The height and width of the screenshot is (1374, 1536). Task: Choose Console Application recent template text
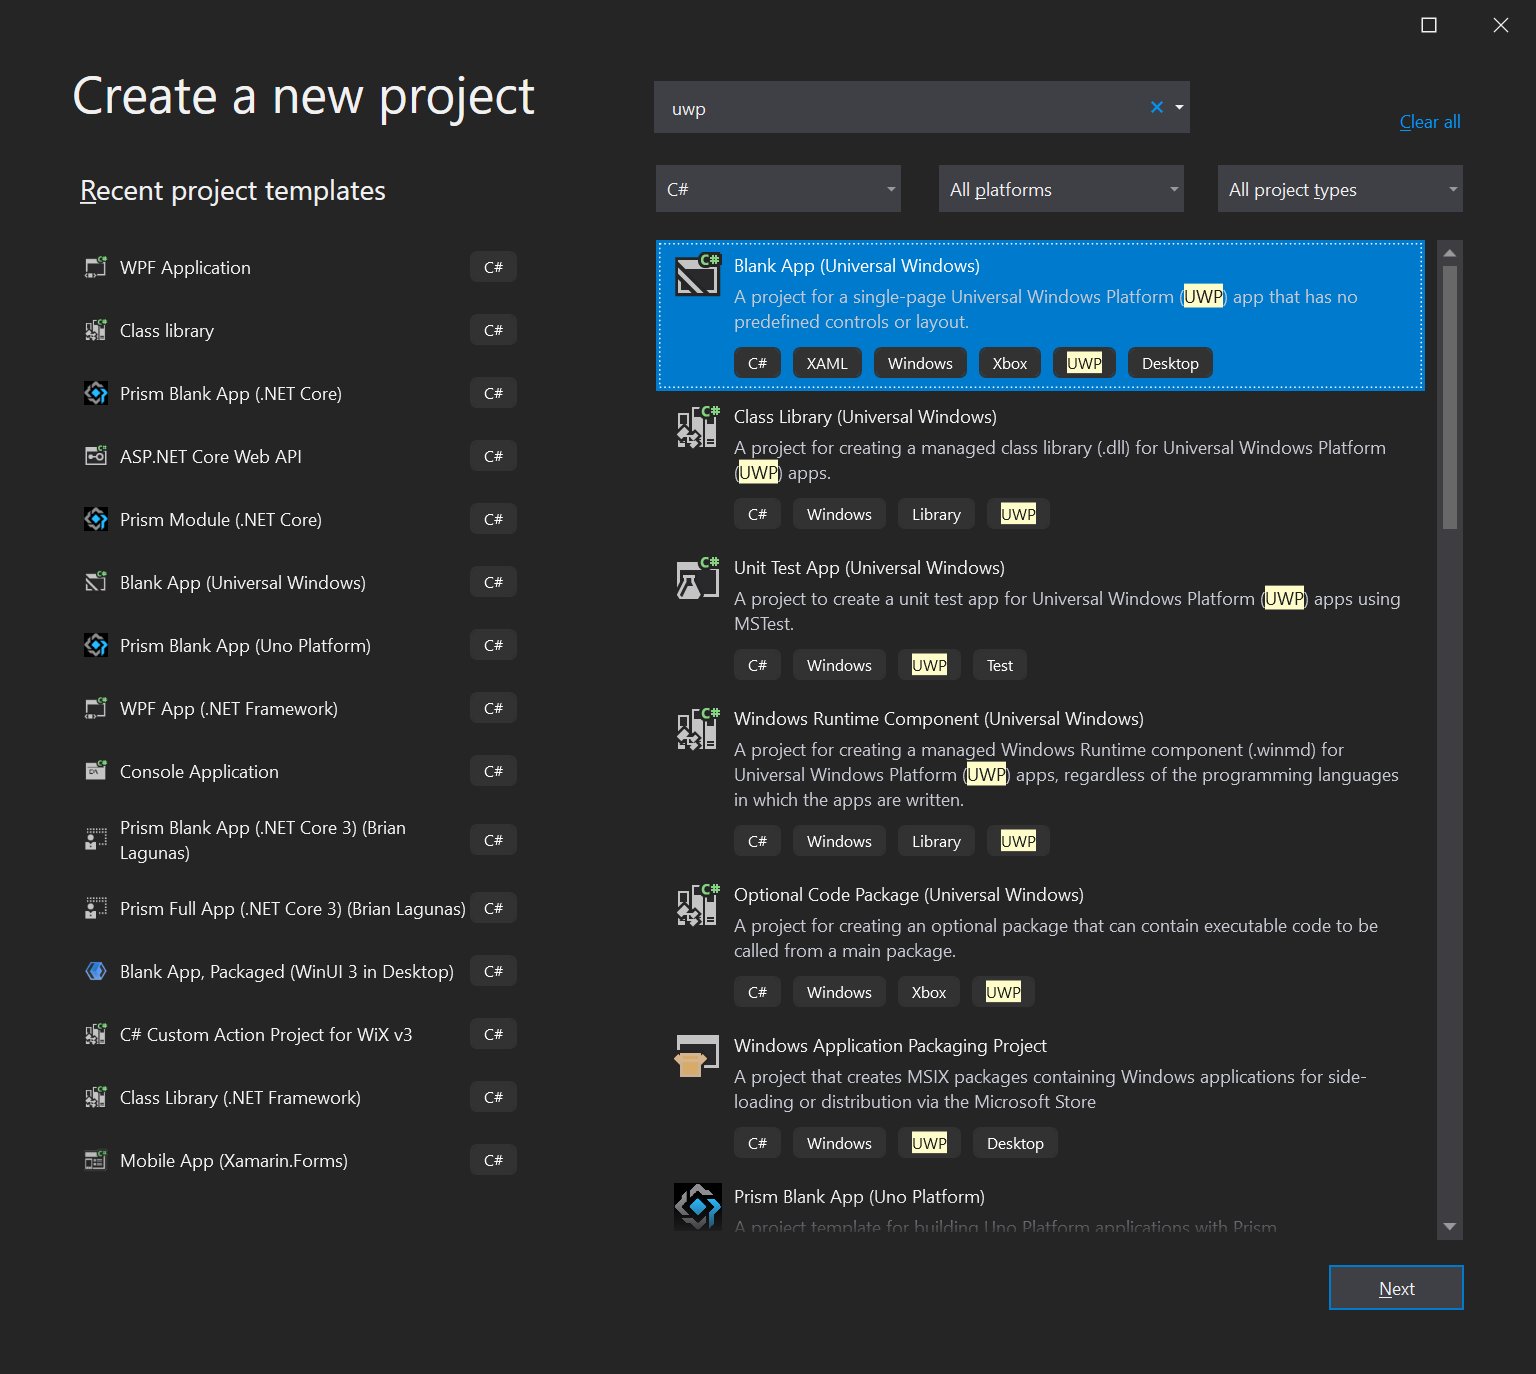coord(199,772)
